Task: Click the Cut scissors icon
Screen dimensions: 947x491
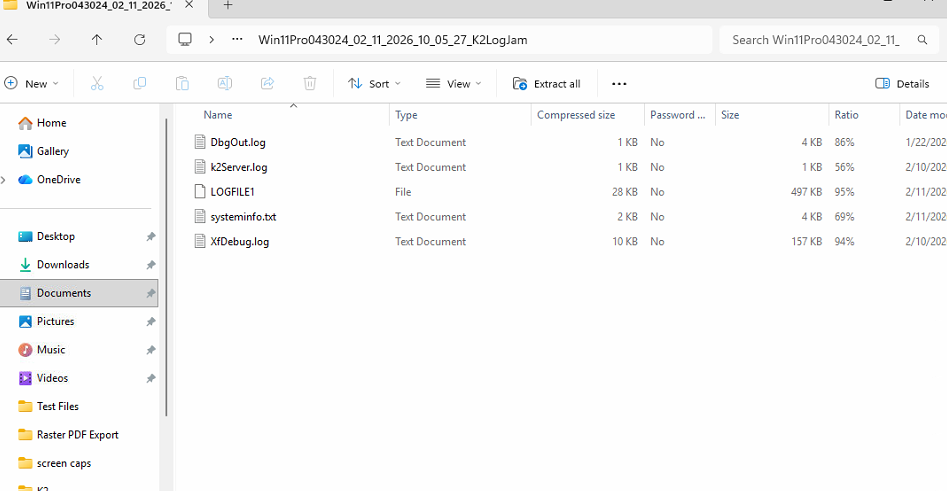Action: (x=97, y=84)
